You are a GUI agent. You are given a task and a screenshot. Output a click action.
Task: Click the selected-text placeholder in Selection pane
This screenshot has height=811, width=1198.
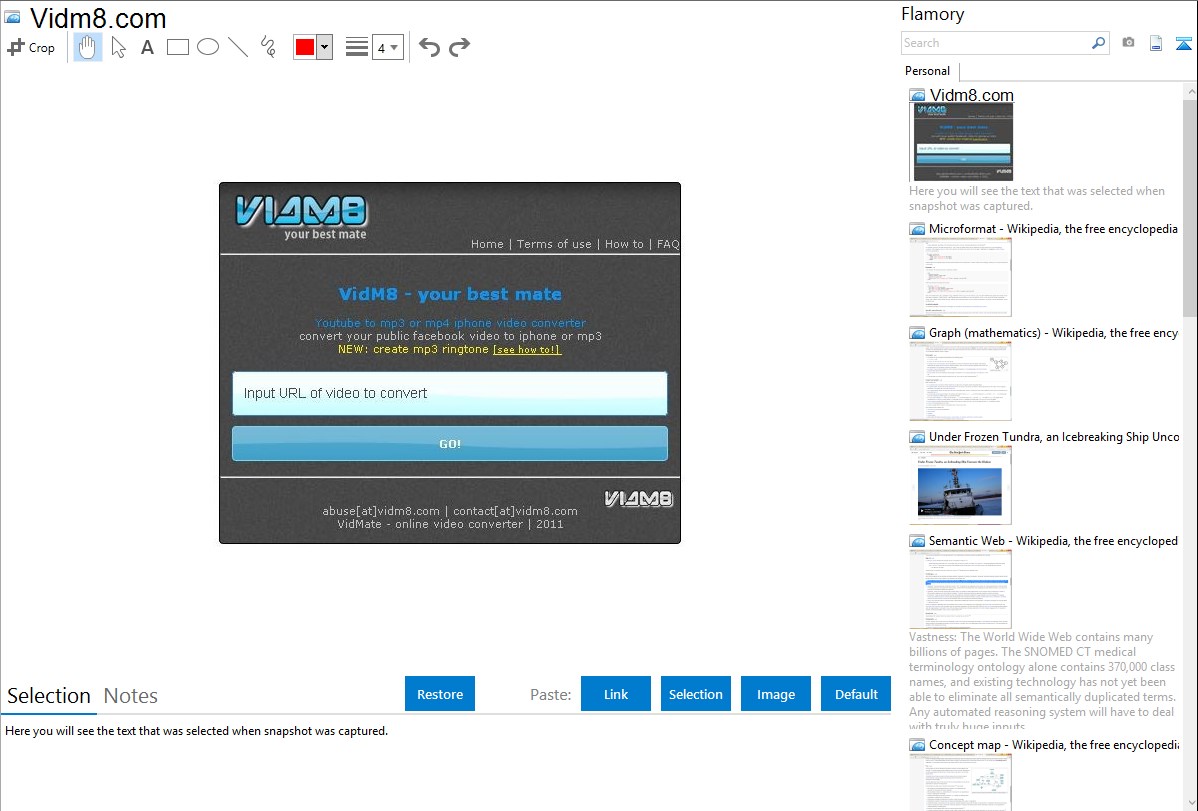[196, 731]
